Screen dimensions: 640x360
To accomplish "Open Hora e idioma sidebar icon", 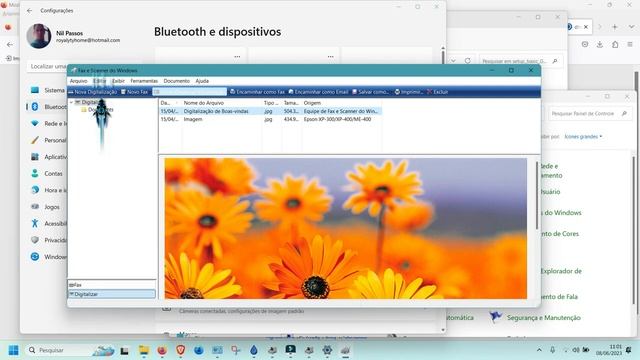I will [x=35, y=190].
